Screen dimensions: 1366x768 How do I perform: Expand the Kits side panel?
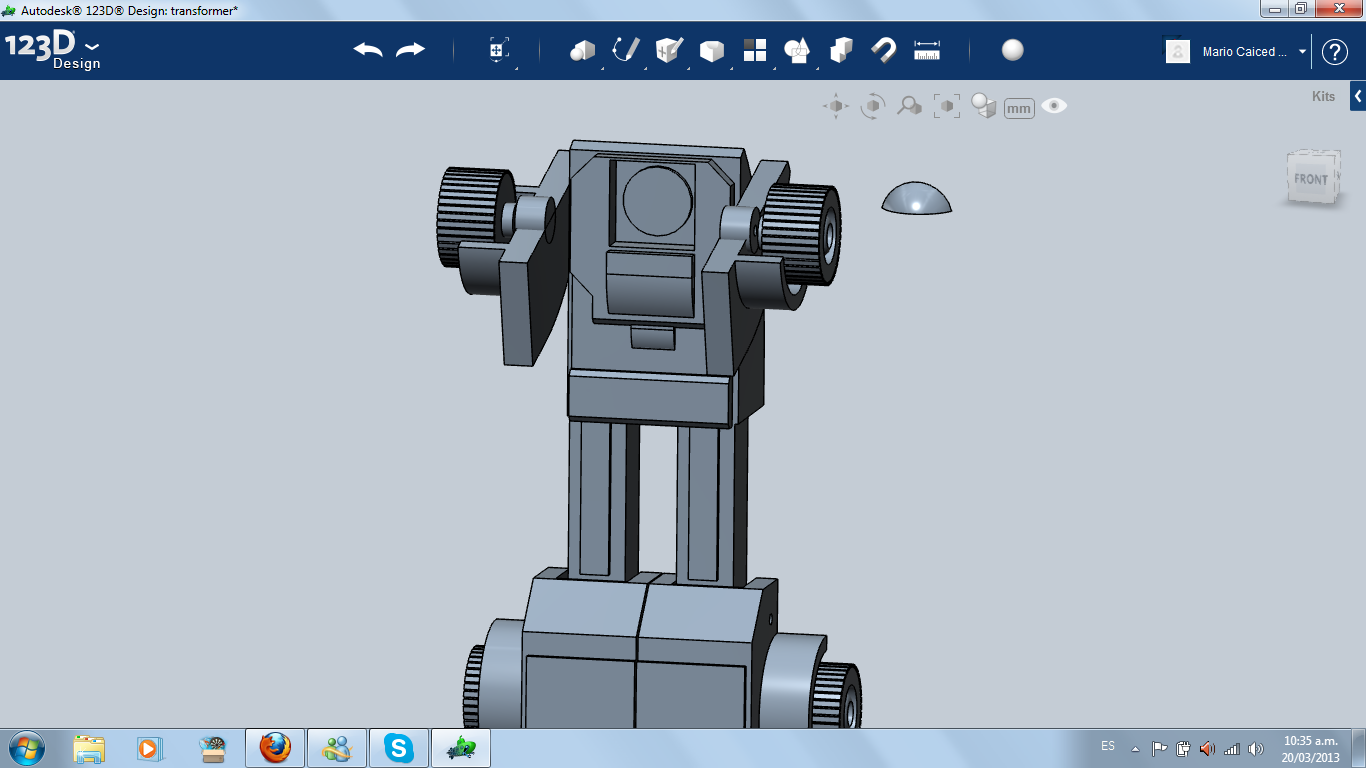pyautogui.click(x=1358, y=97)
